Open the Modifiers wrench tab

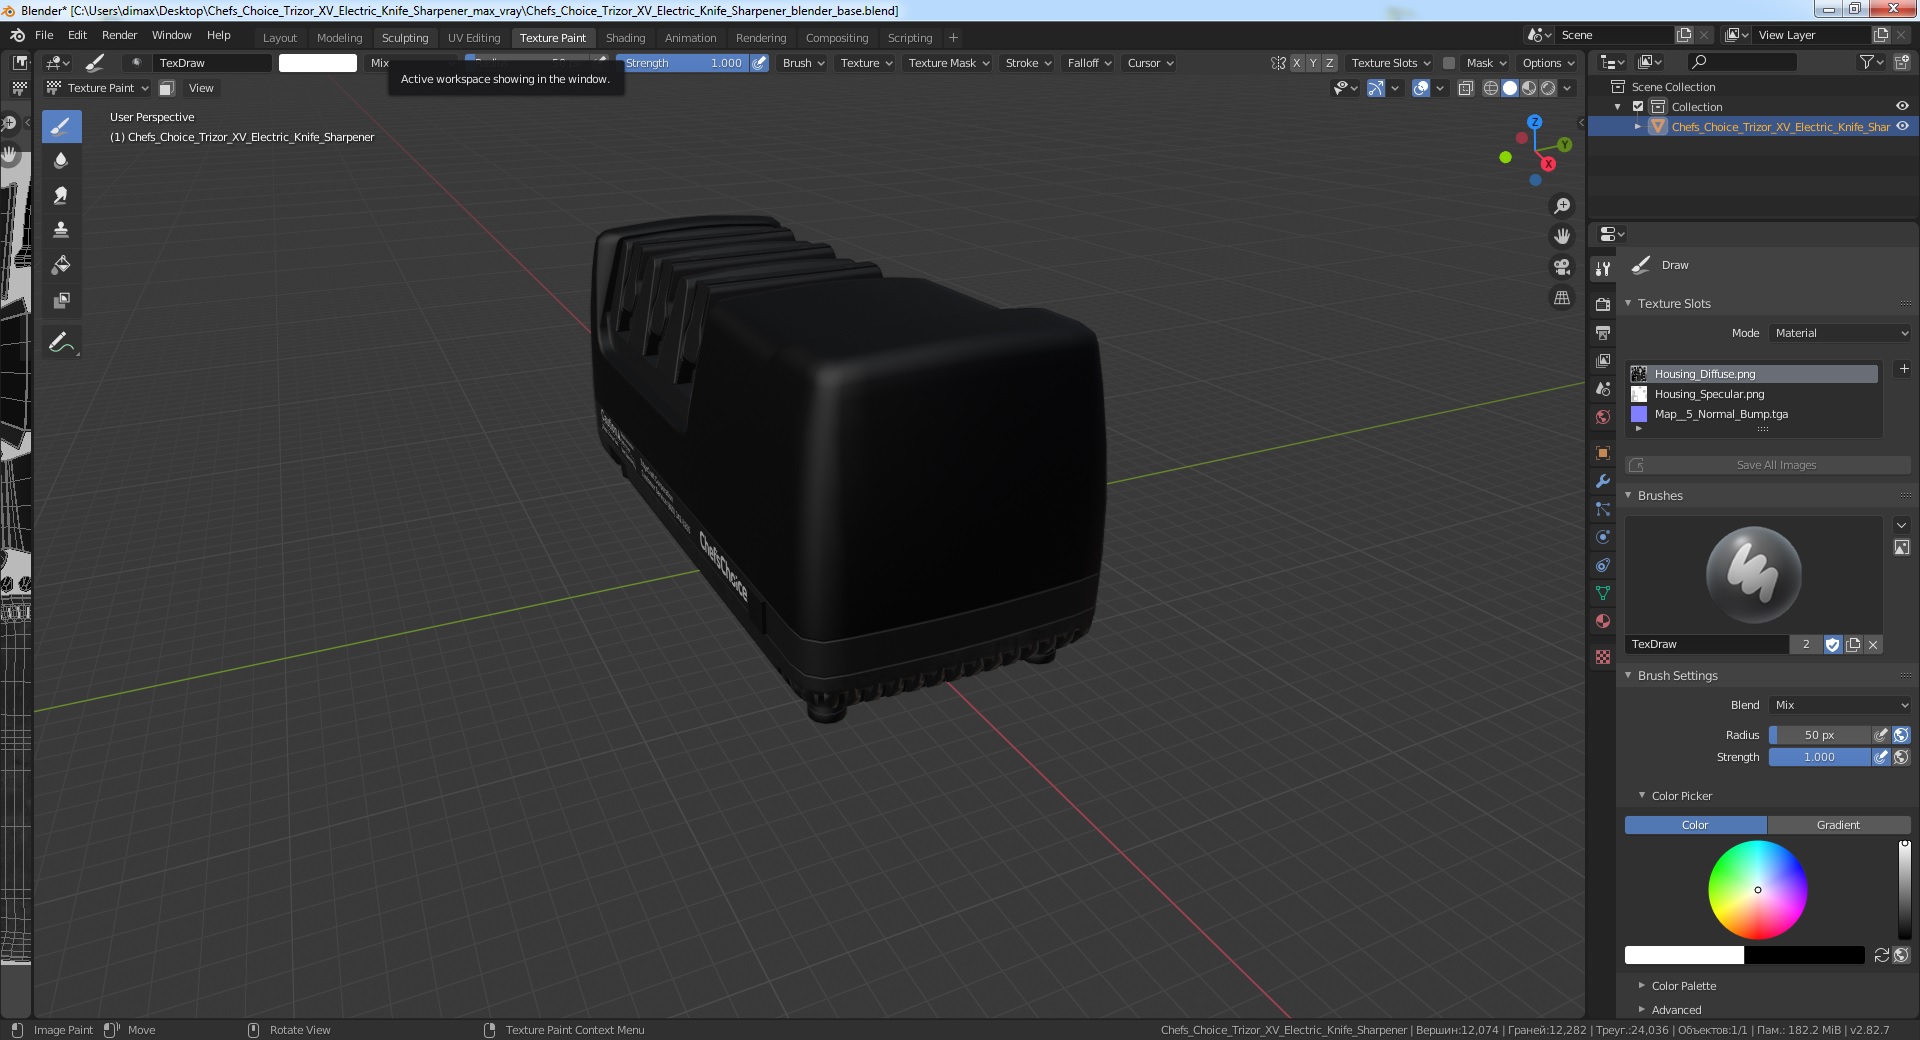[1603, 481]
